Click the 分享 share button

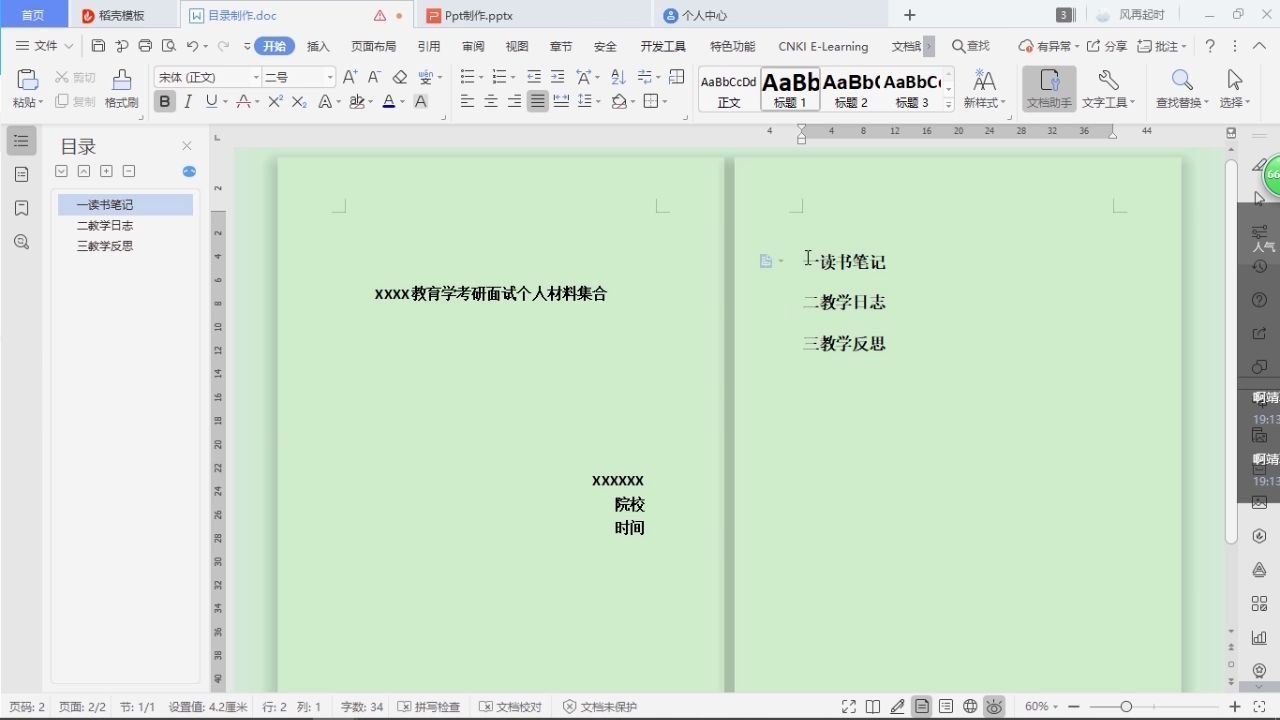coord(1107,46)
